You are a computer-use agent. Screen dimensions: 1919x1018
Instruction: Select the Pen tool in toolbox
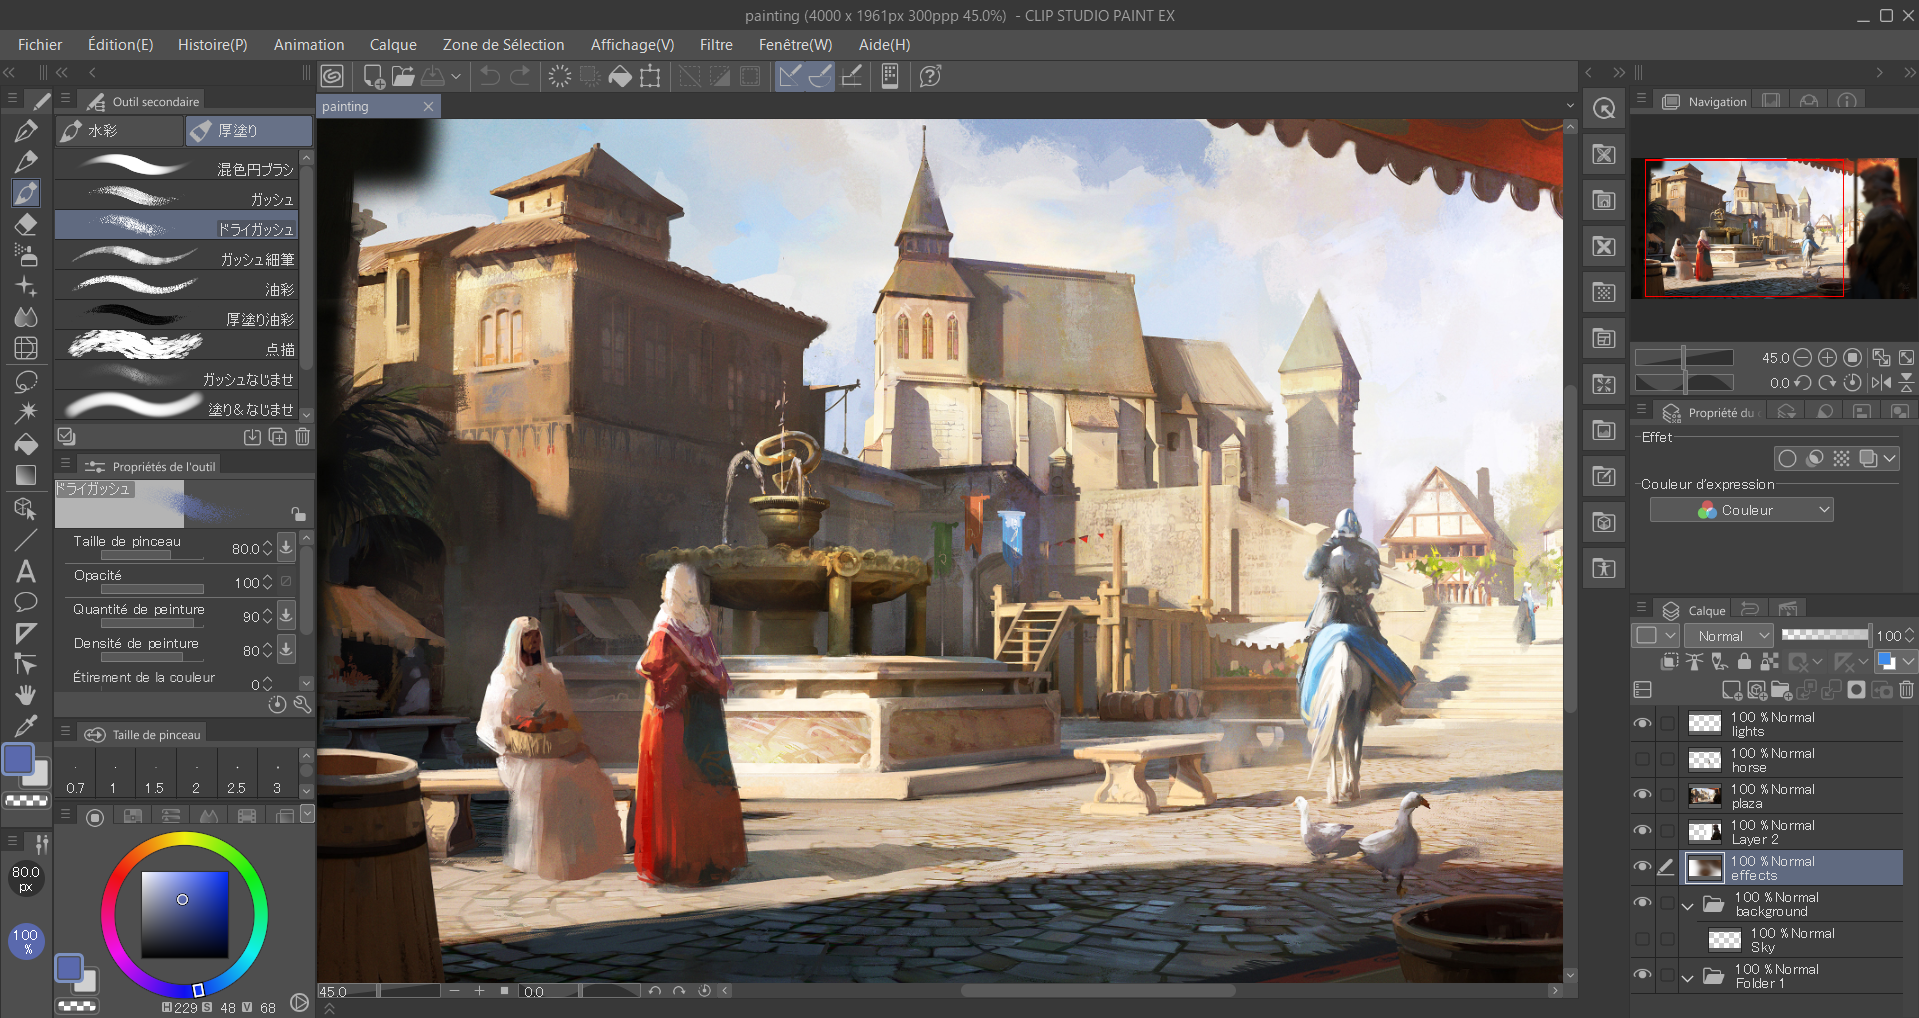[26, 130]
